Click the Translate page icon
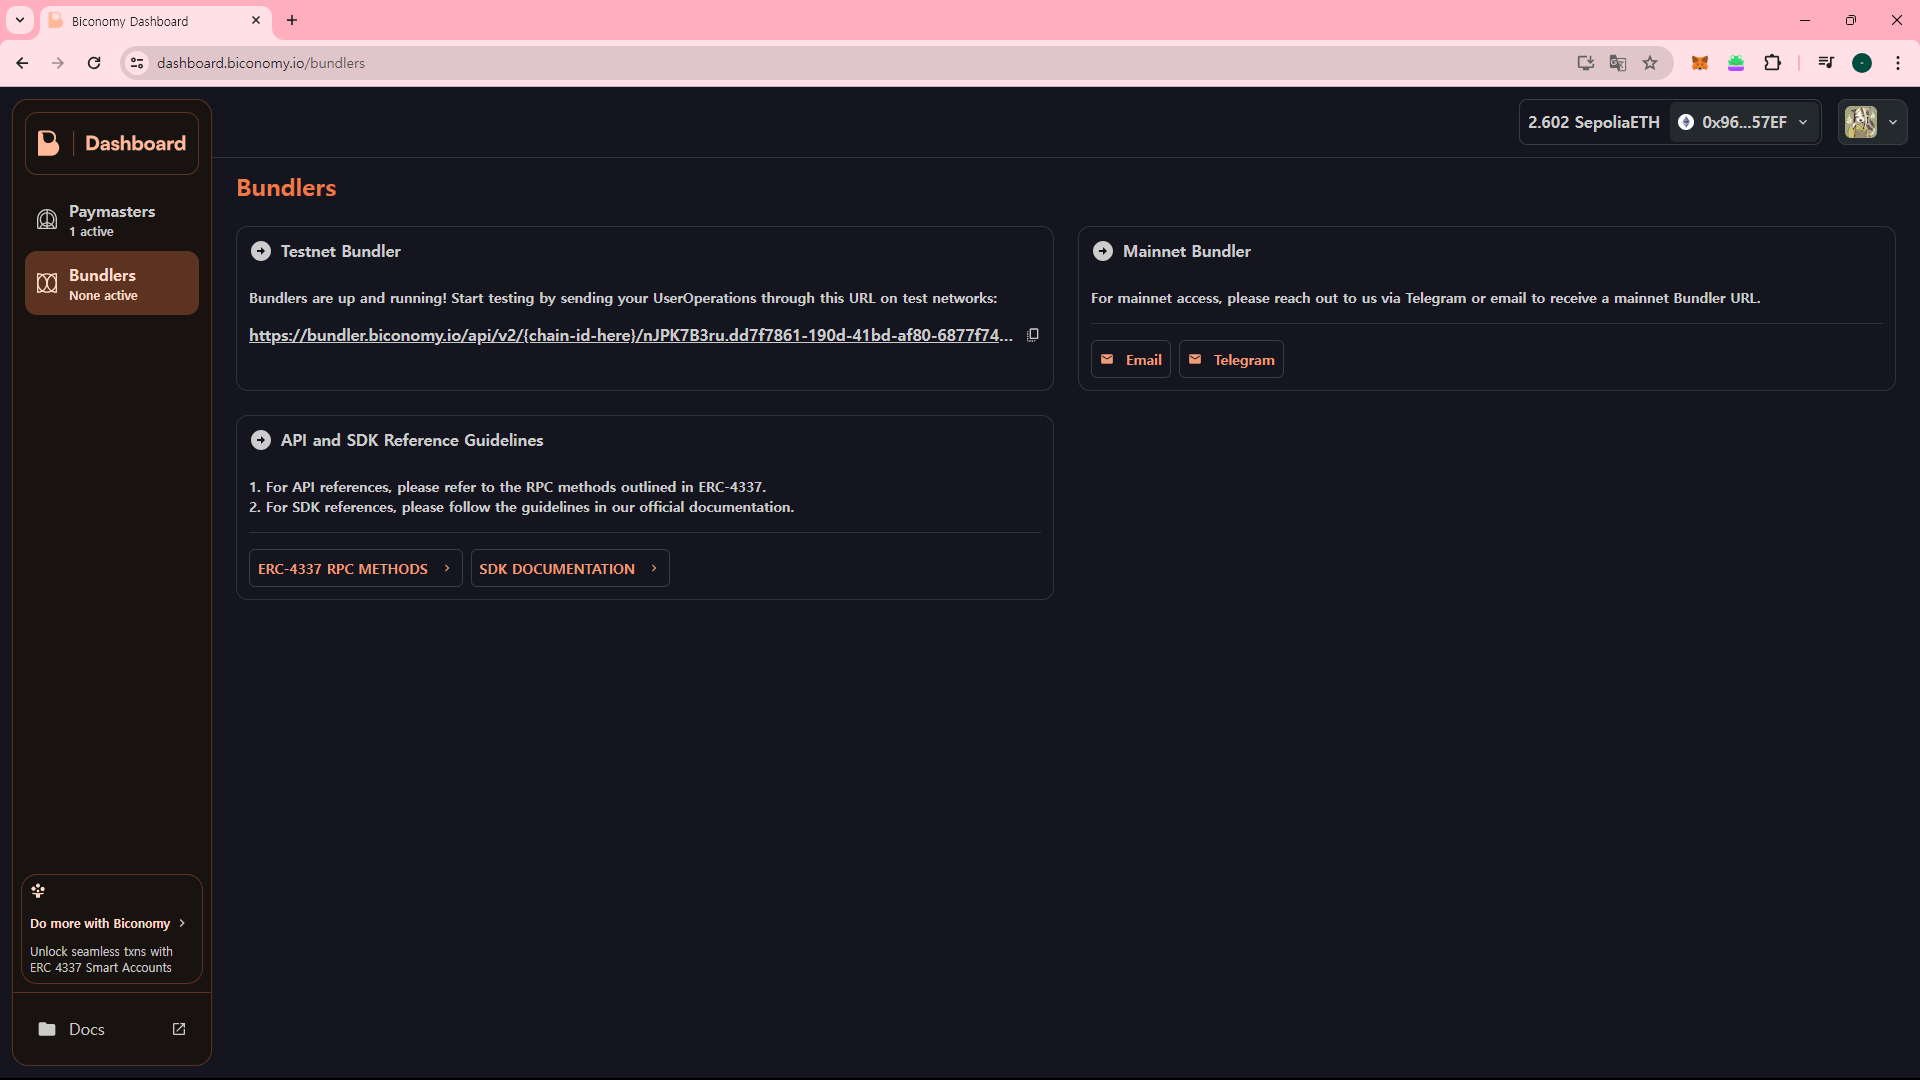The image size is (1920, 1080). (x=1618, y=63)
